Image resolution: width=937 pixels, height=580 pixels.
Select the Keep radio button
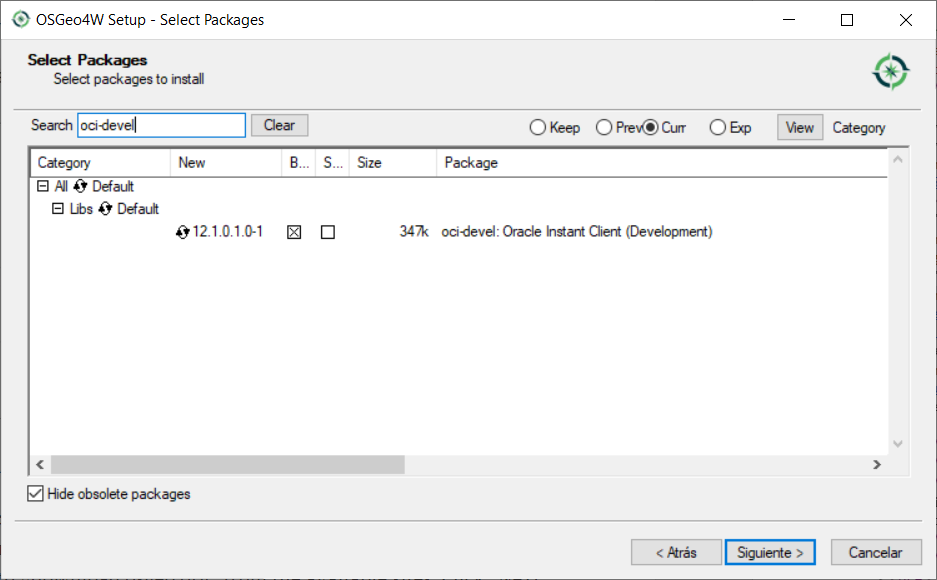tap(538, 127)
